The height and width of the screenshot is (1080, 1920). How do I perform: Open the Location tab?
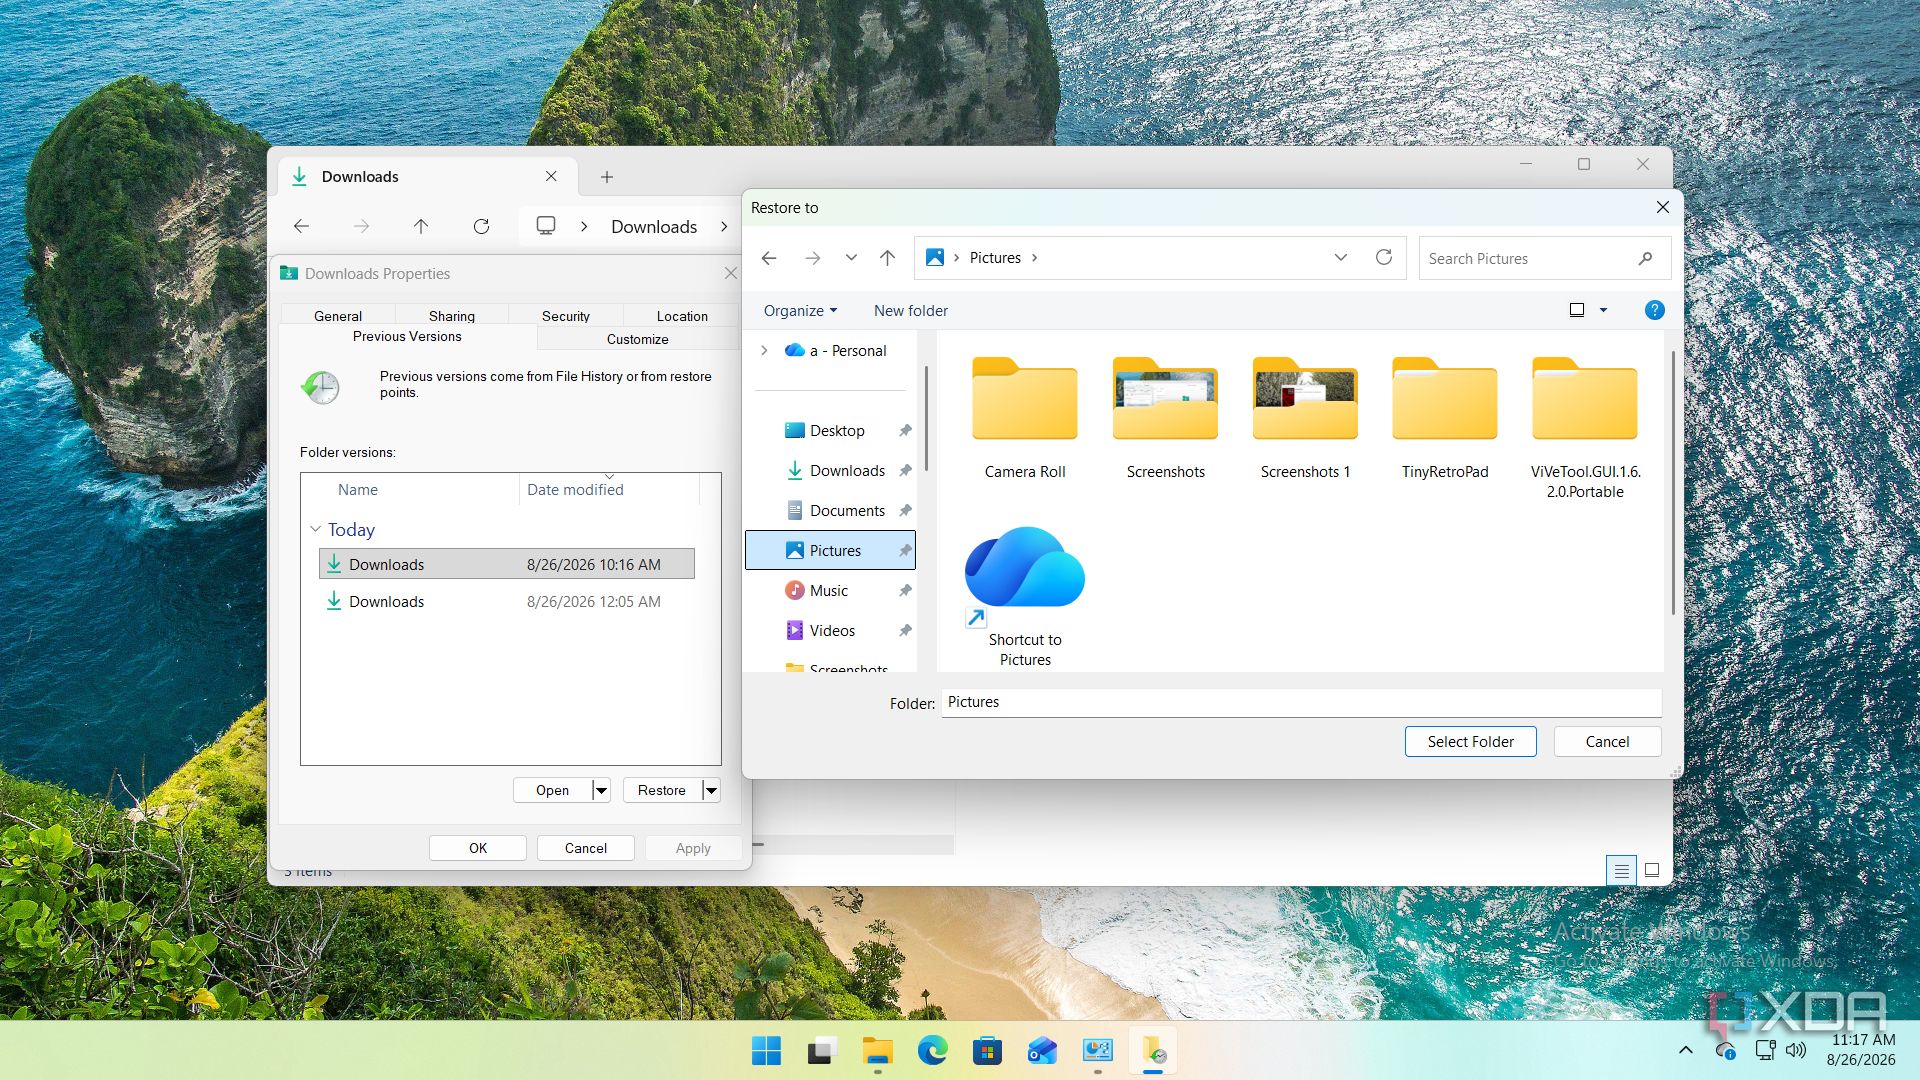(x=682, y=316)
